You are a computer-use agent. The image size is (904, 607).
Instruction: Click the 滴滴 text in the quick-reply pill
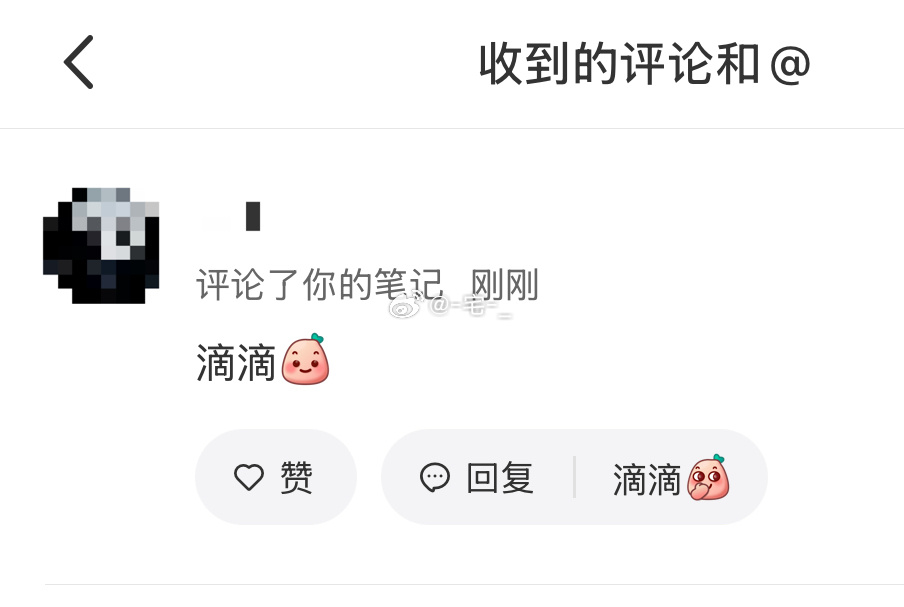pos(647,479)
